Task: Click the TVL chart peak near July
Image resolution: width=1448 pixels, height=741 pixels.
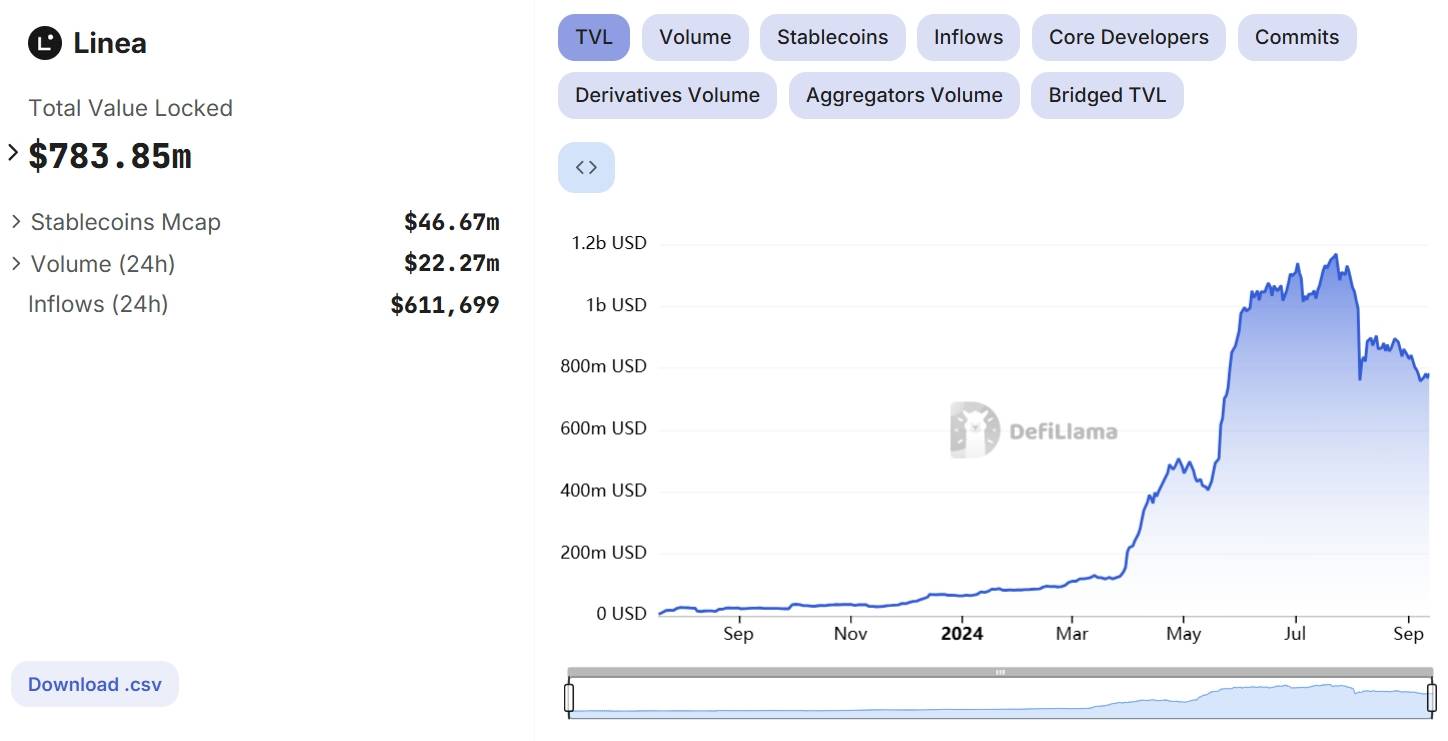Action: click(1335, 256)
